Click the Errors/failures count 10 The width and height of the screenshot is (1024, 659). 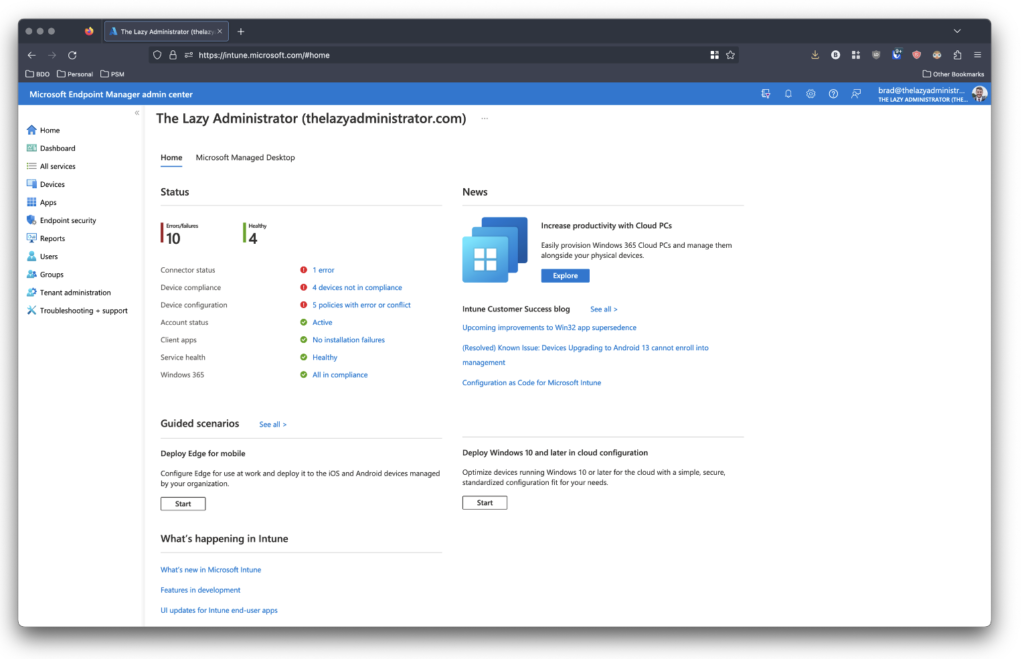click(x=173, y=239)
